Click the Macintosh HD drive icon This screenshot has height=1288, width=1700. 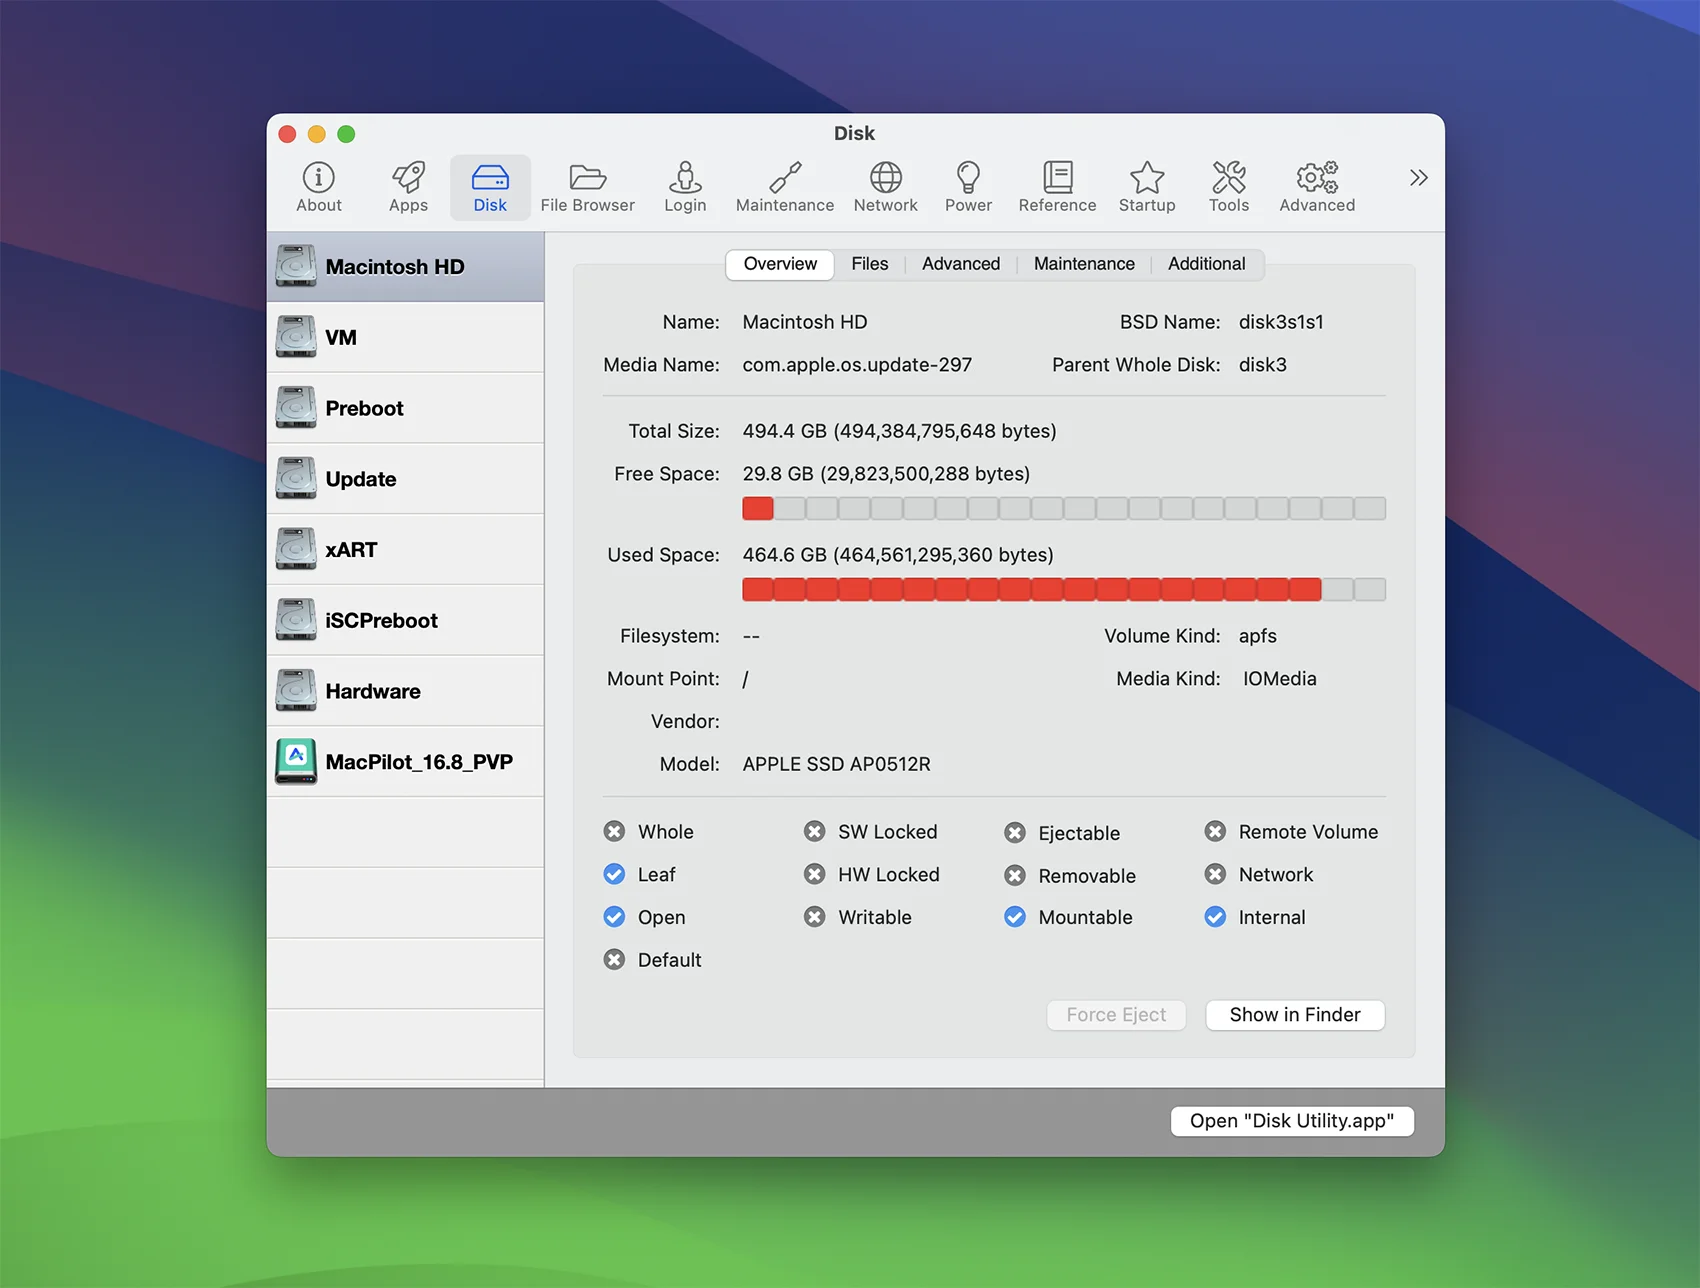point(296,266)
